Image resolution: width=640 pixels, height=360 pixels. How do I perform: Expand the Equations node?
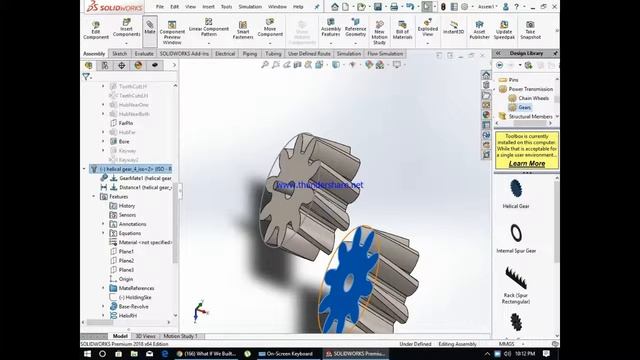tap(103, 233)
